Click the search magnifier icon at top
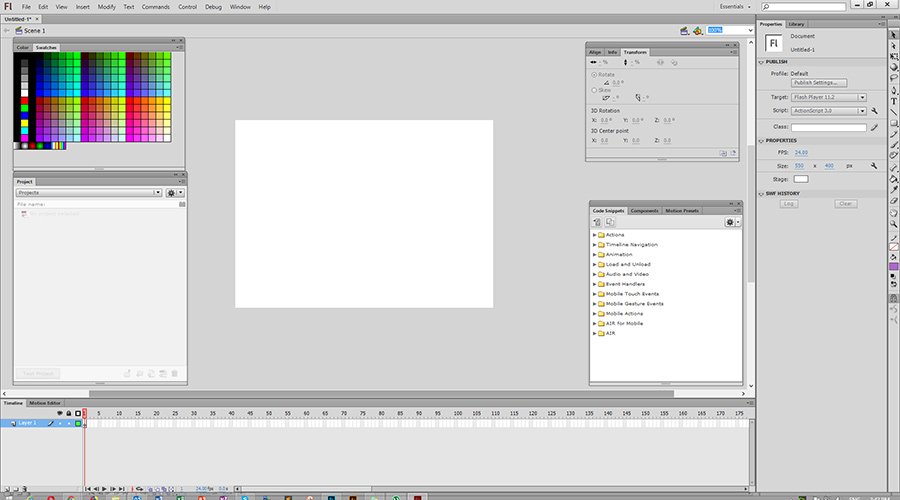Screen dimensions: 900x500 [x=766, y=7]
